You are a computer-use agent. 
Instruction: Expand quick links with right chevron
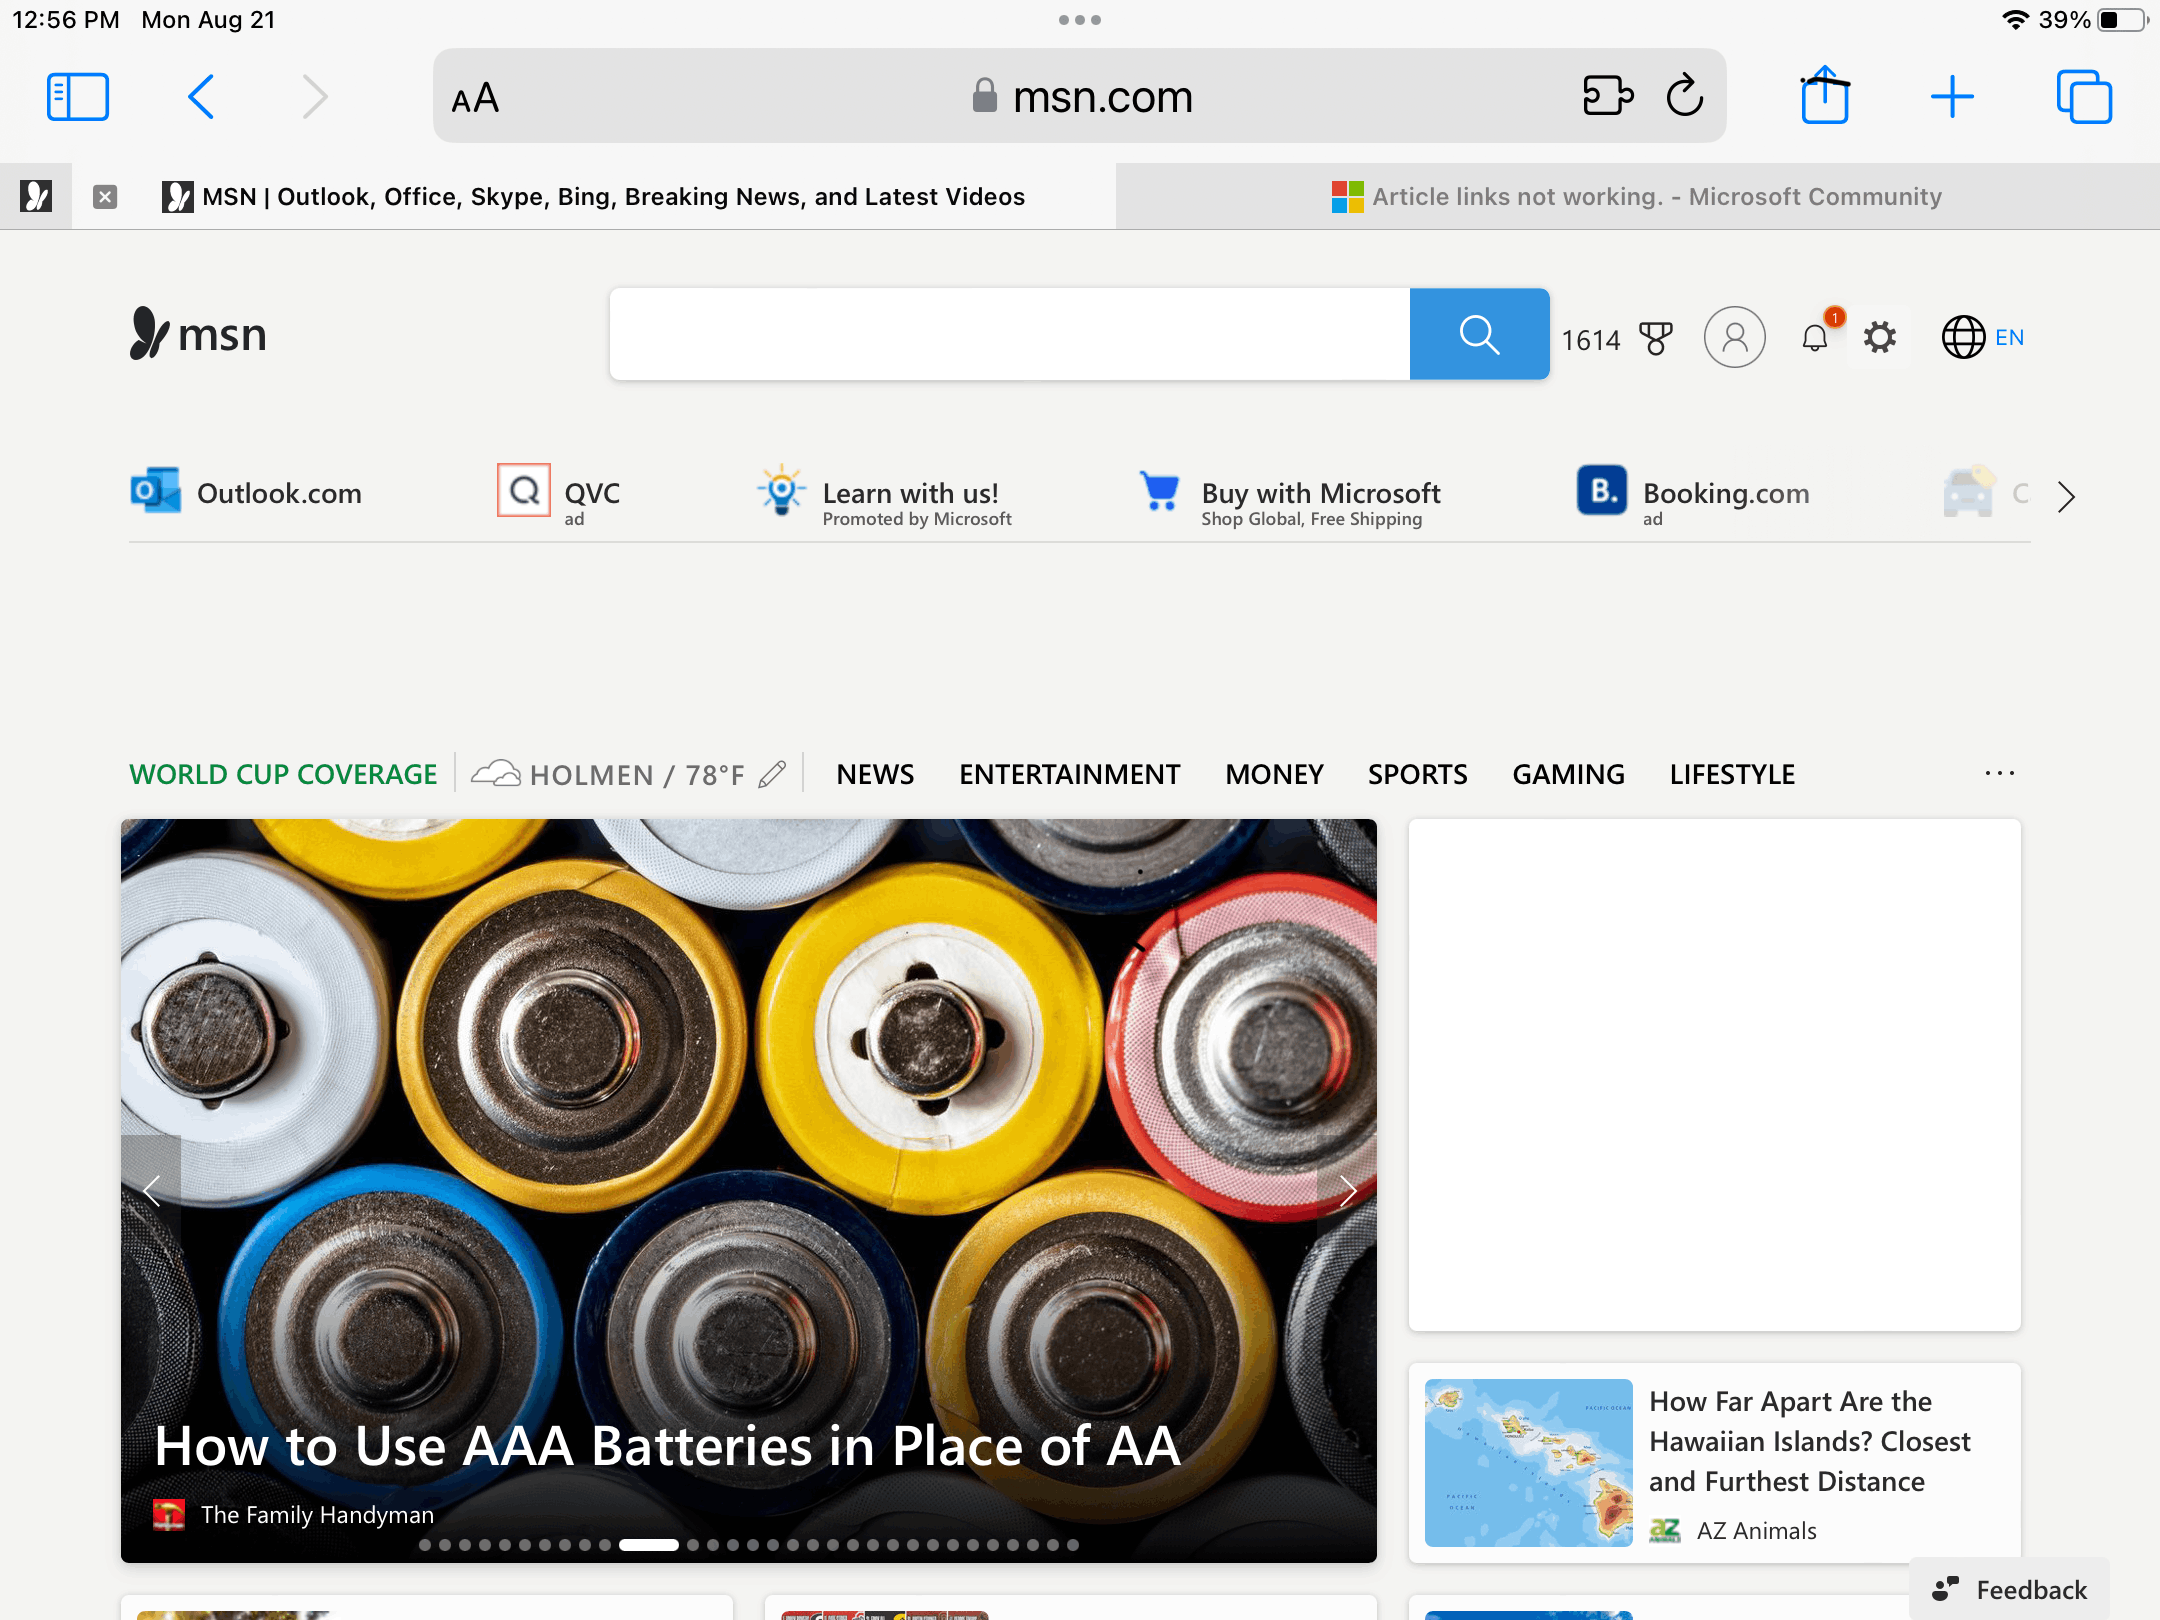[2066, 496]
